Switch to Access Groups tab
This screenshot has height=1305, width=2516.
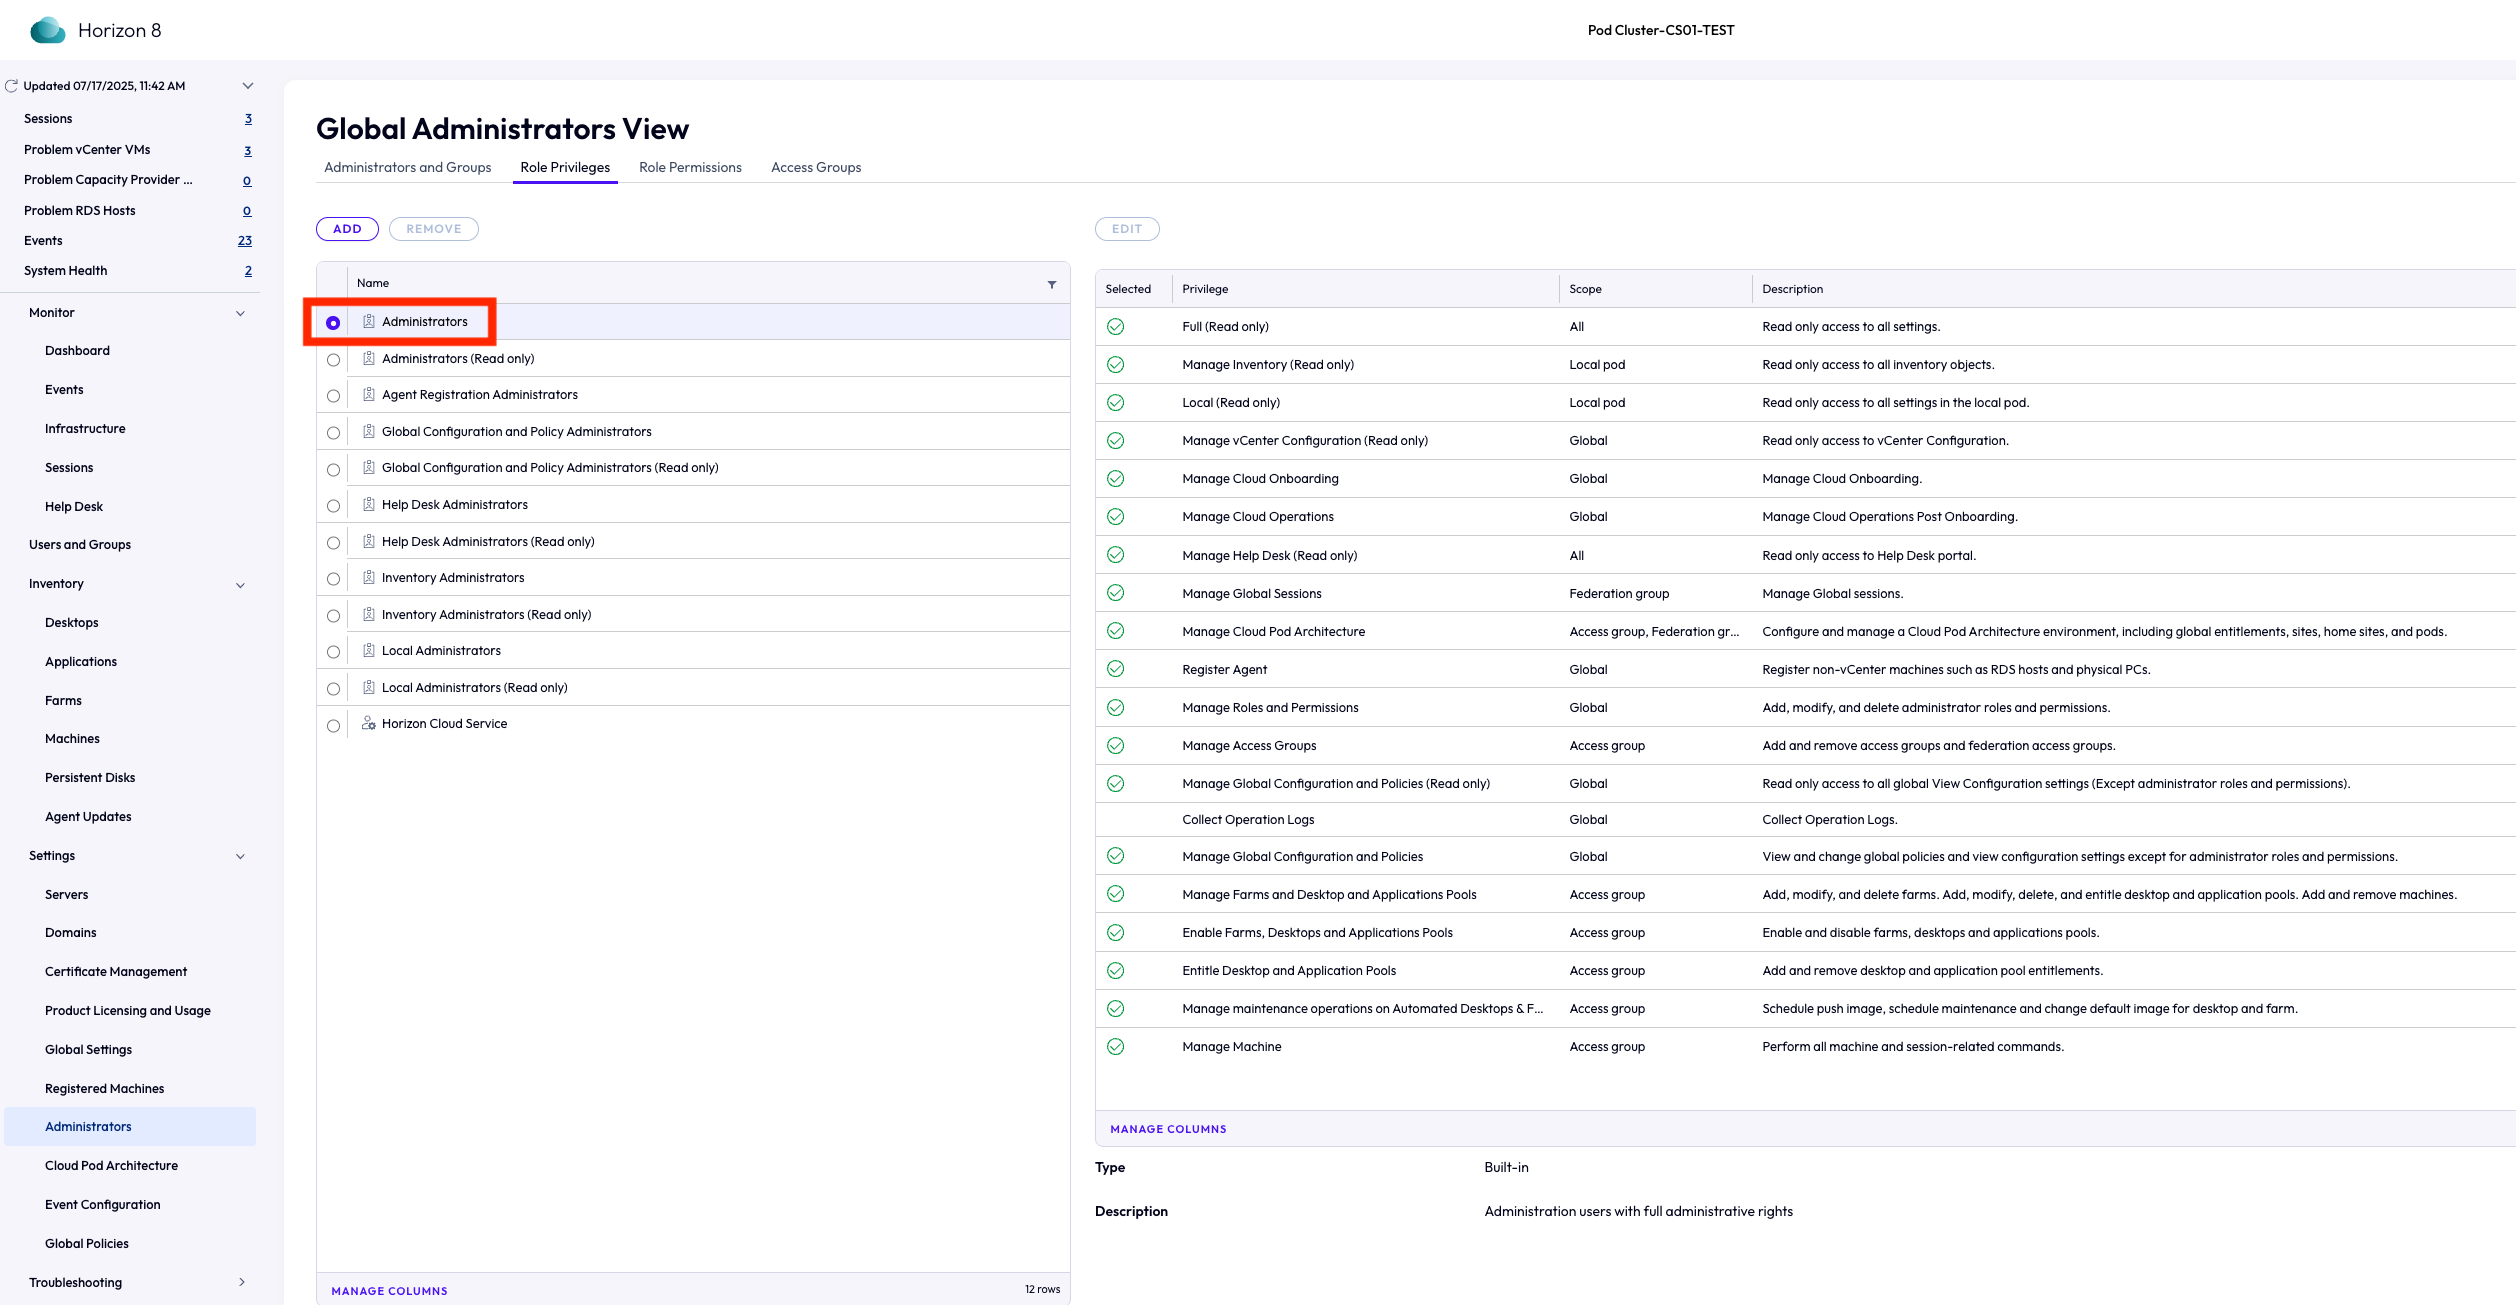pos(816,168)
